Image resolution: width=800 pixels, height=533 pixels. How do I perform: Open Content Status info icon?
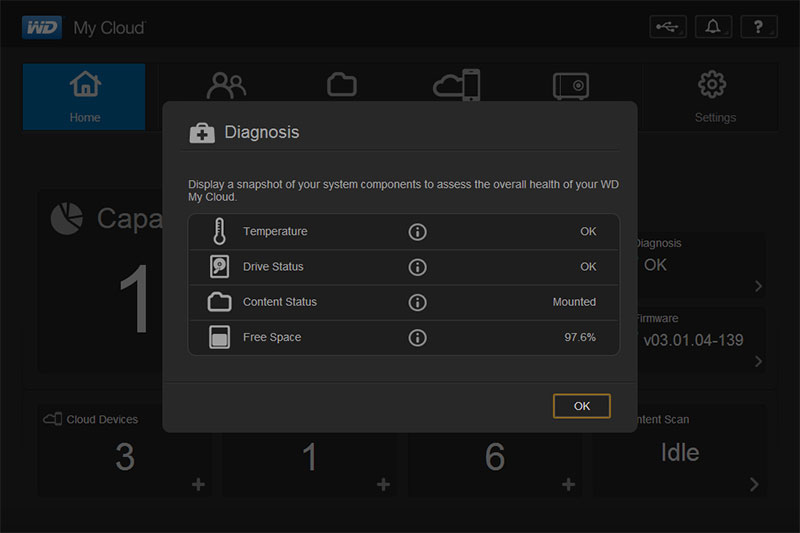[417, 302]
